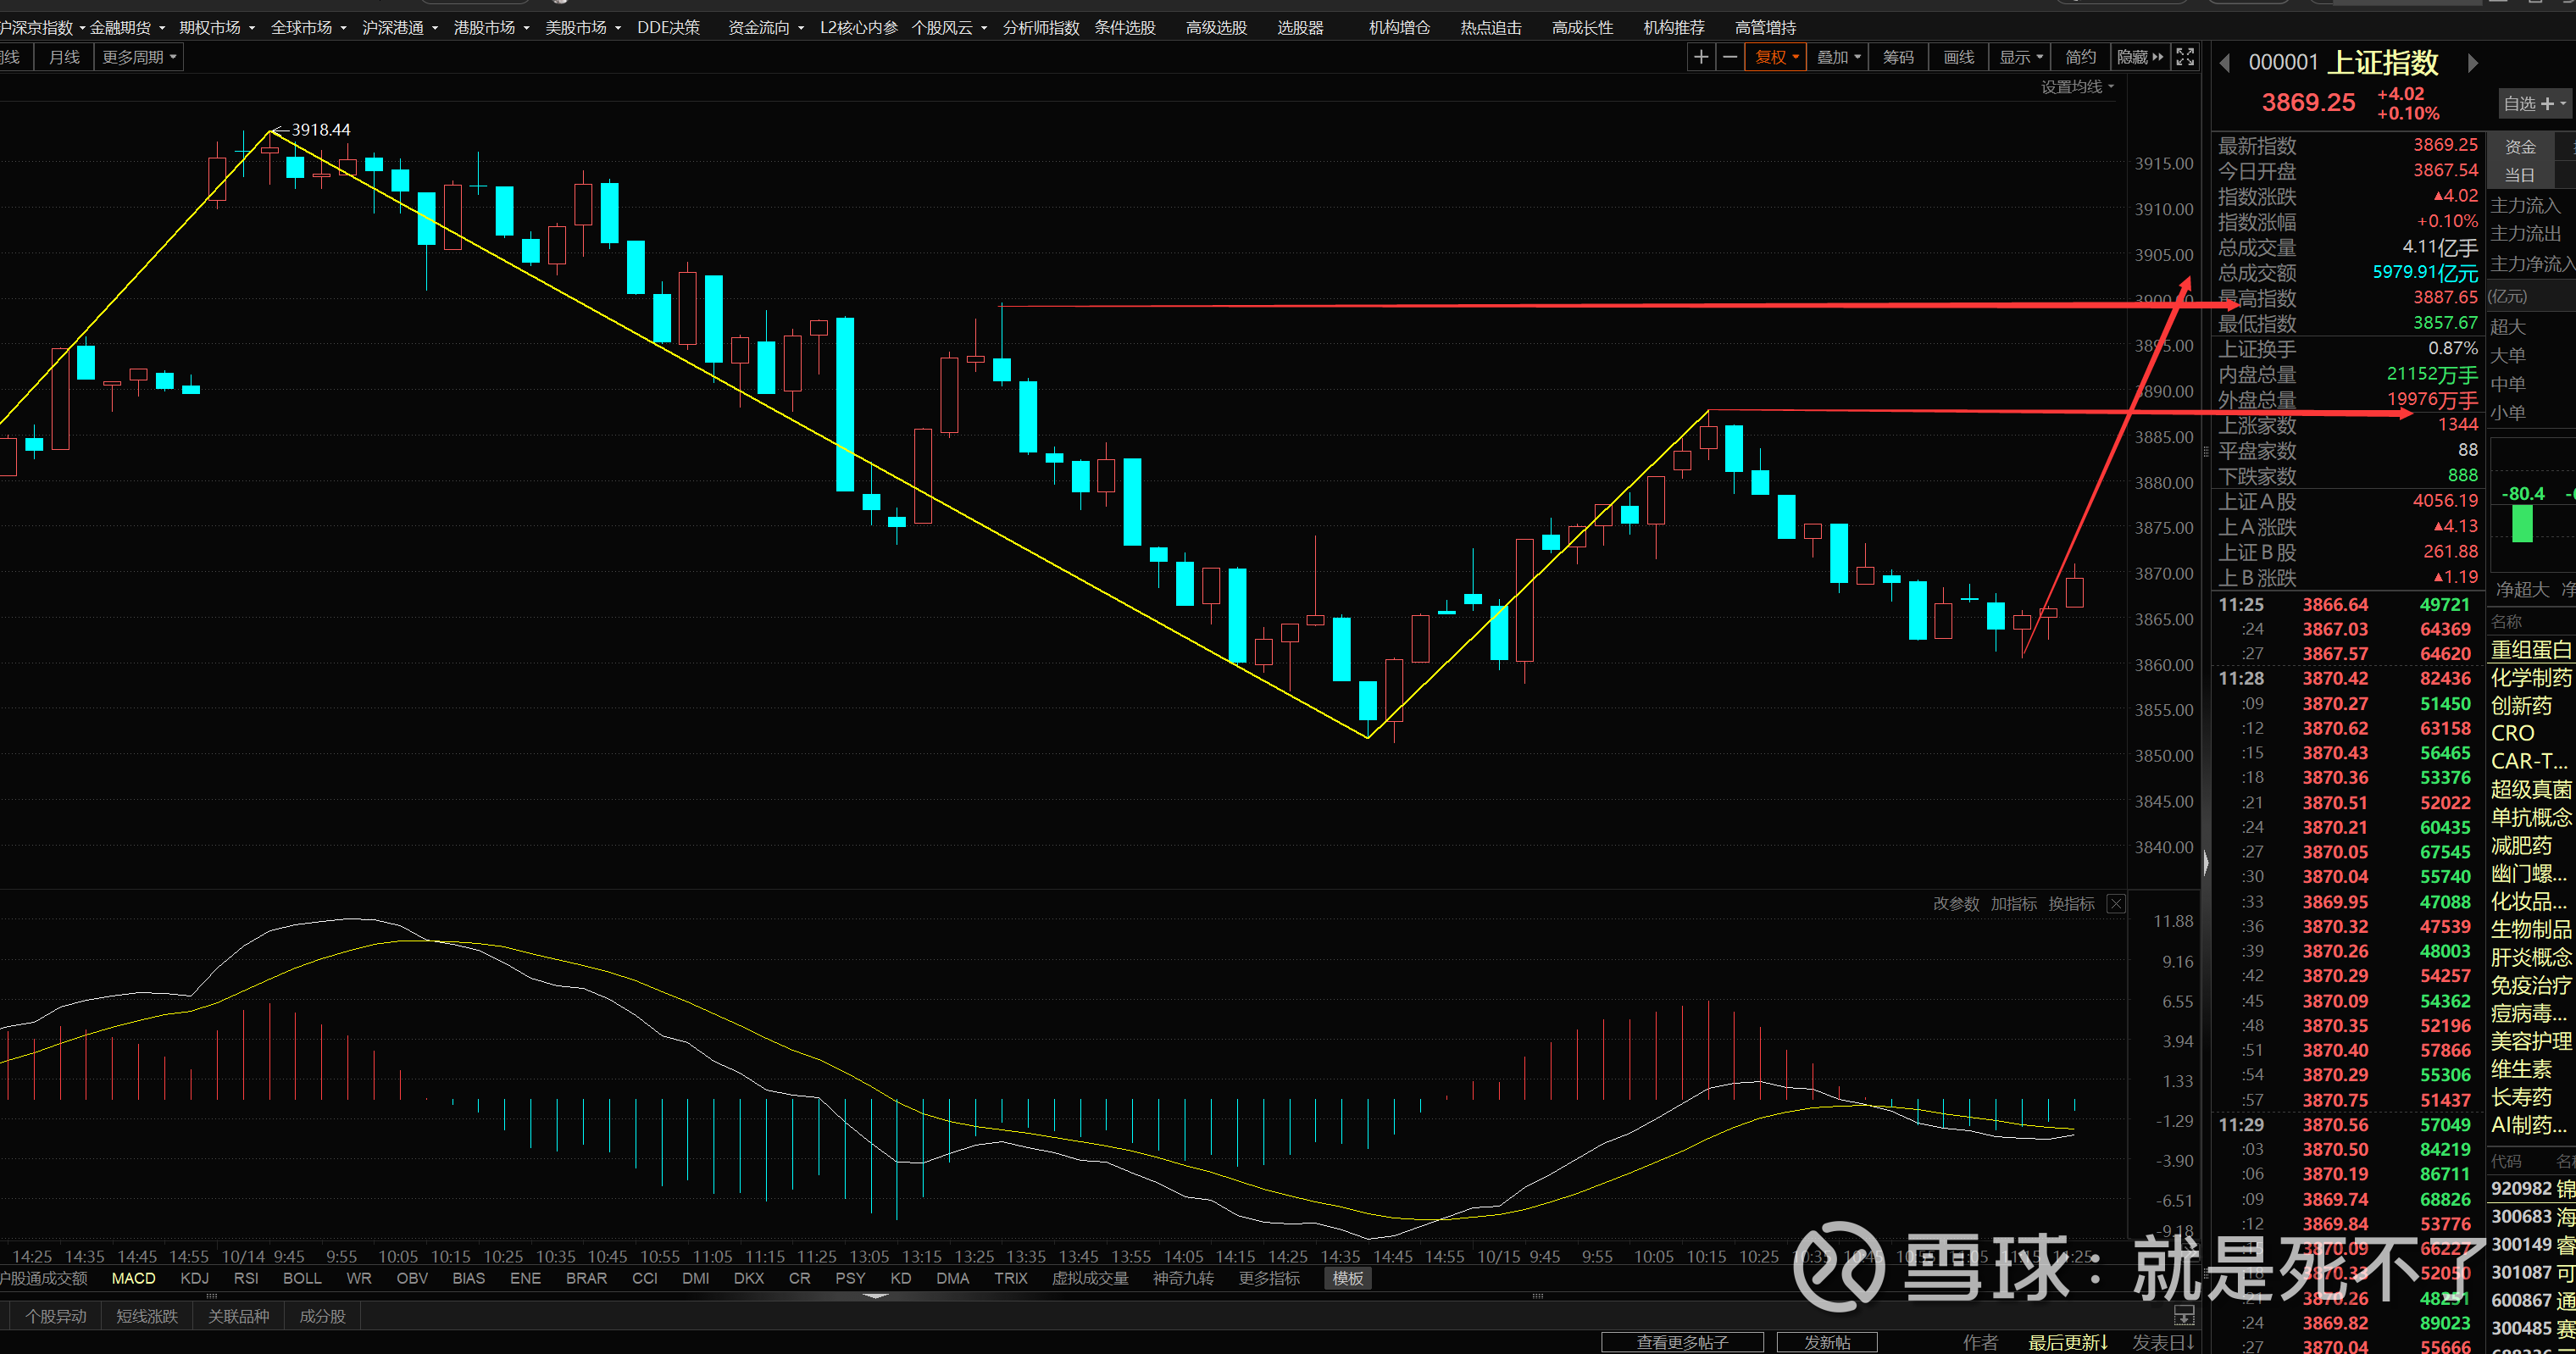Click the fullscreen expand icon
This screenshot has height=1354, width=2576.
(x=2185, y=57)
